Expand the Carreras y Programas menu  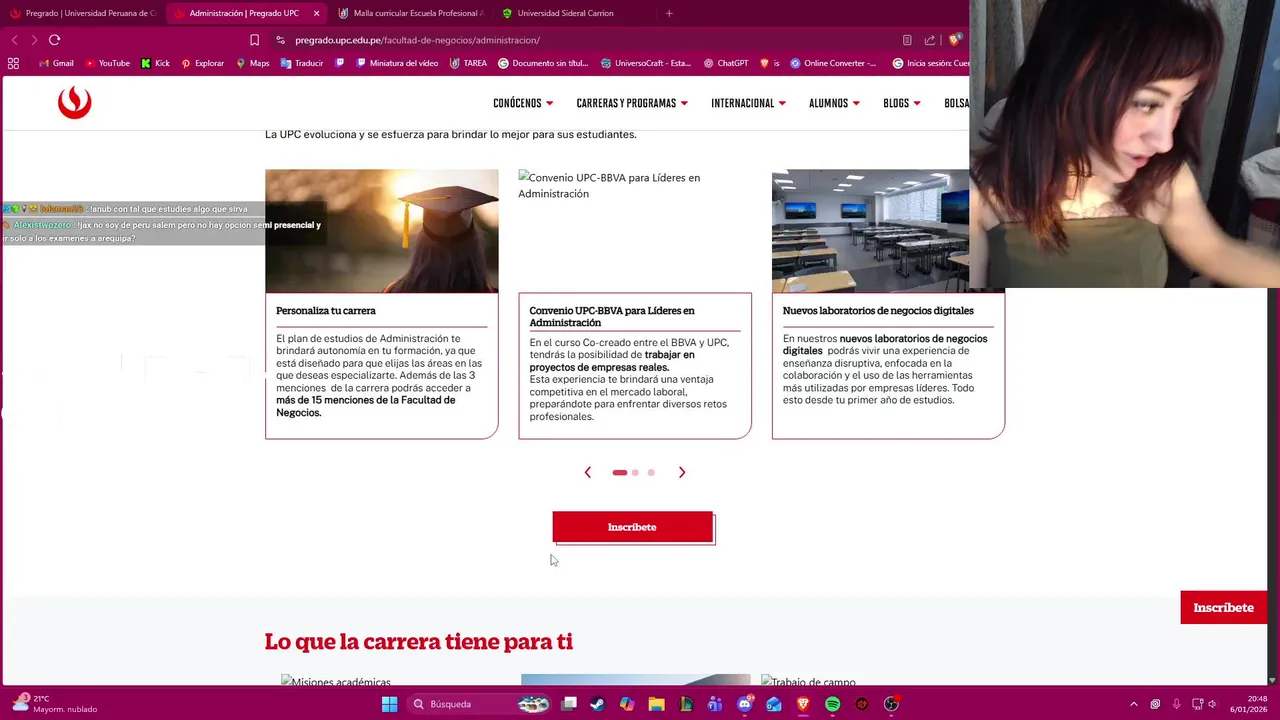pos(632,103)
